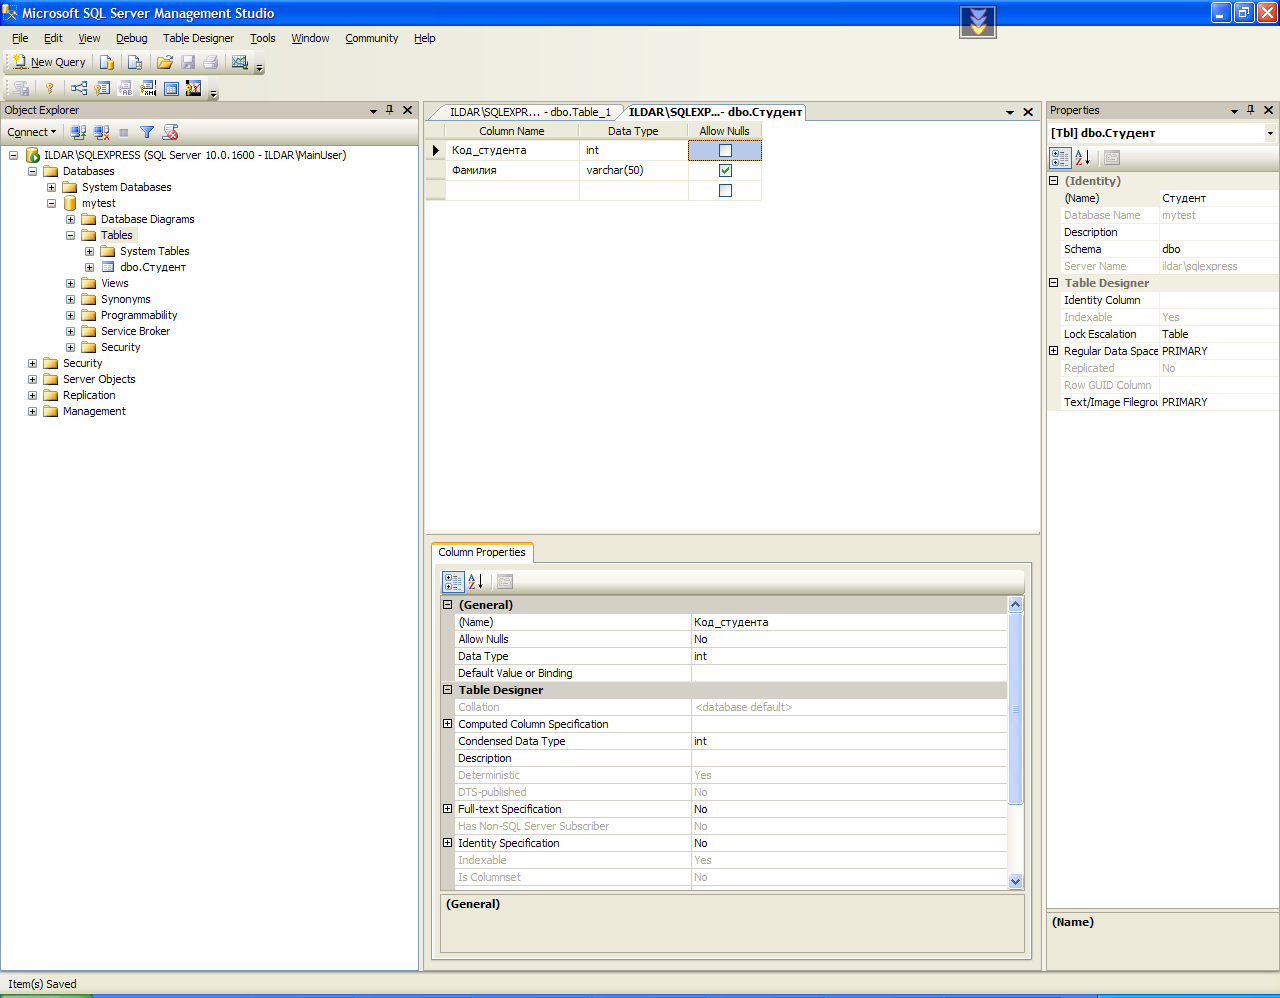Image resolution: width=1280 pixels, height=998 pixels.
Task: Click Database Engine Query icon
Action: [x=107, y=62]
